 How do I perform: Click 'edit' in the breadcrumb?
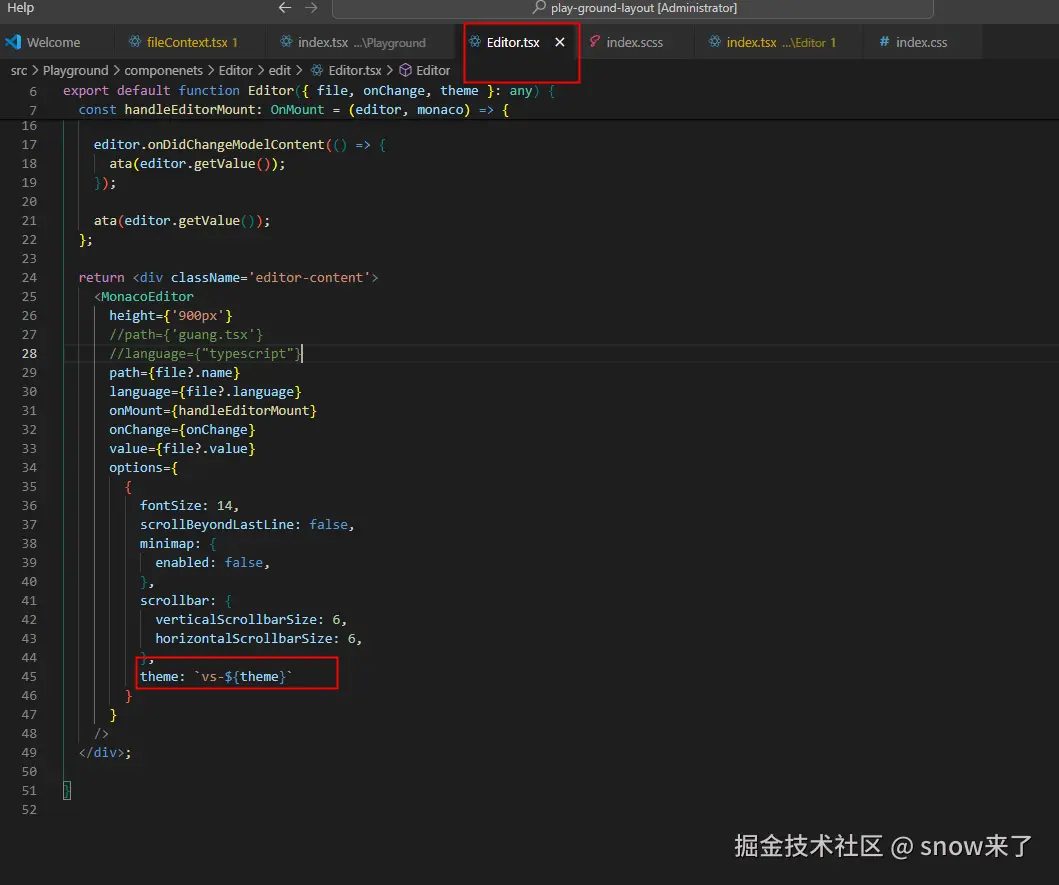280,70
